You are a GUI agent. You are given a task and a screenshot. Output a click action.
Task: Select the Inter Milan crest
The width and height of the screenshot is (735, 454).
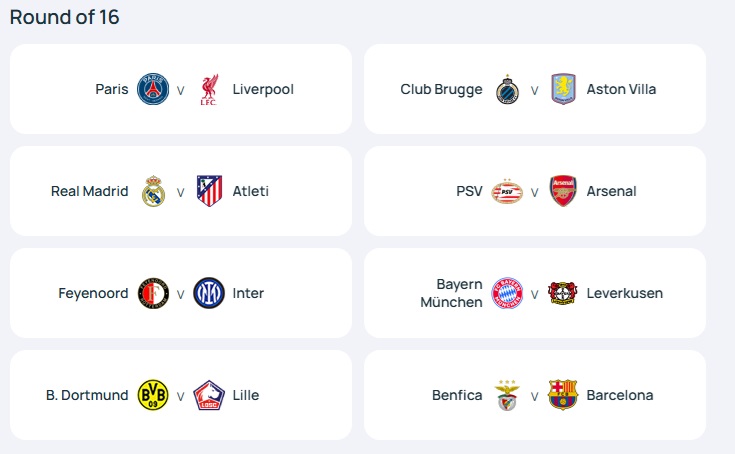click(x=209, y=293)
